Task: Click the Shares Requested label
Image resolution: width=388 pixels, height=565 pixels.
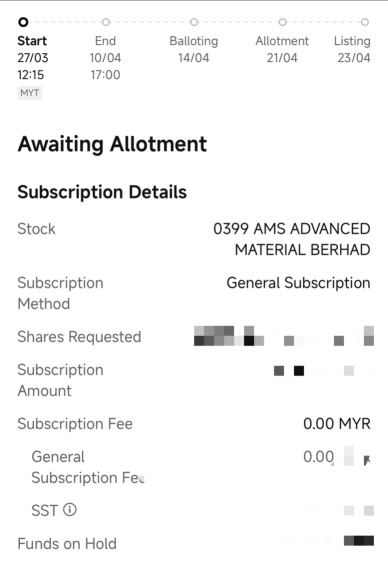Action: coord(79,337)
